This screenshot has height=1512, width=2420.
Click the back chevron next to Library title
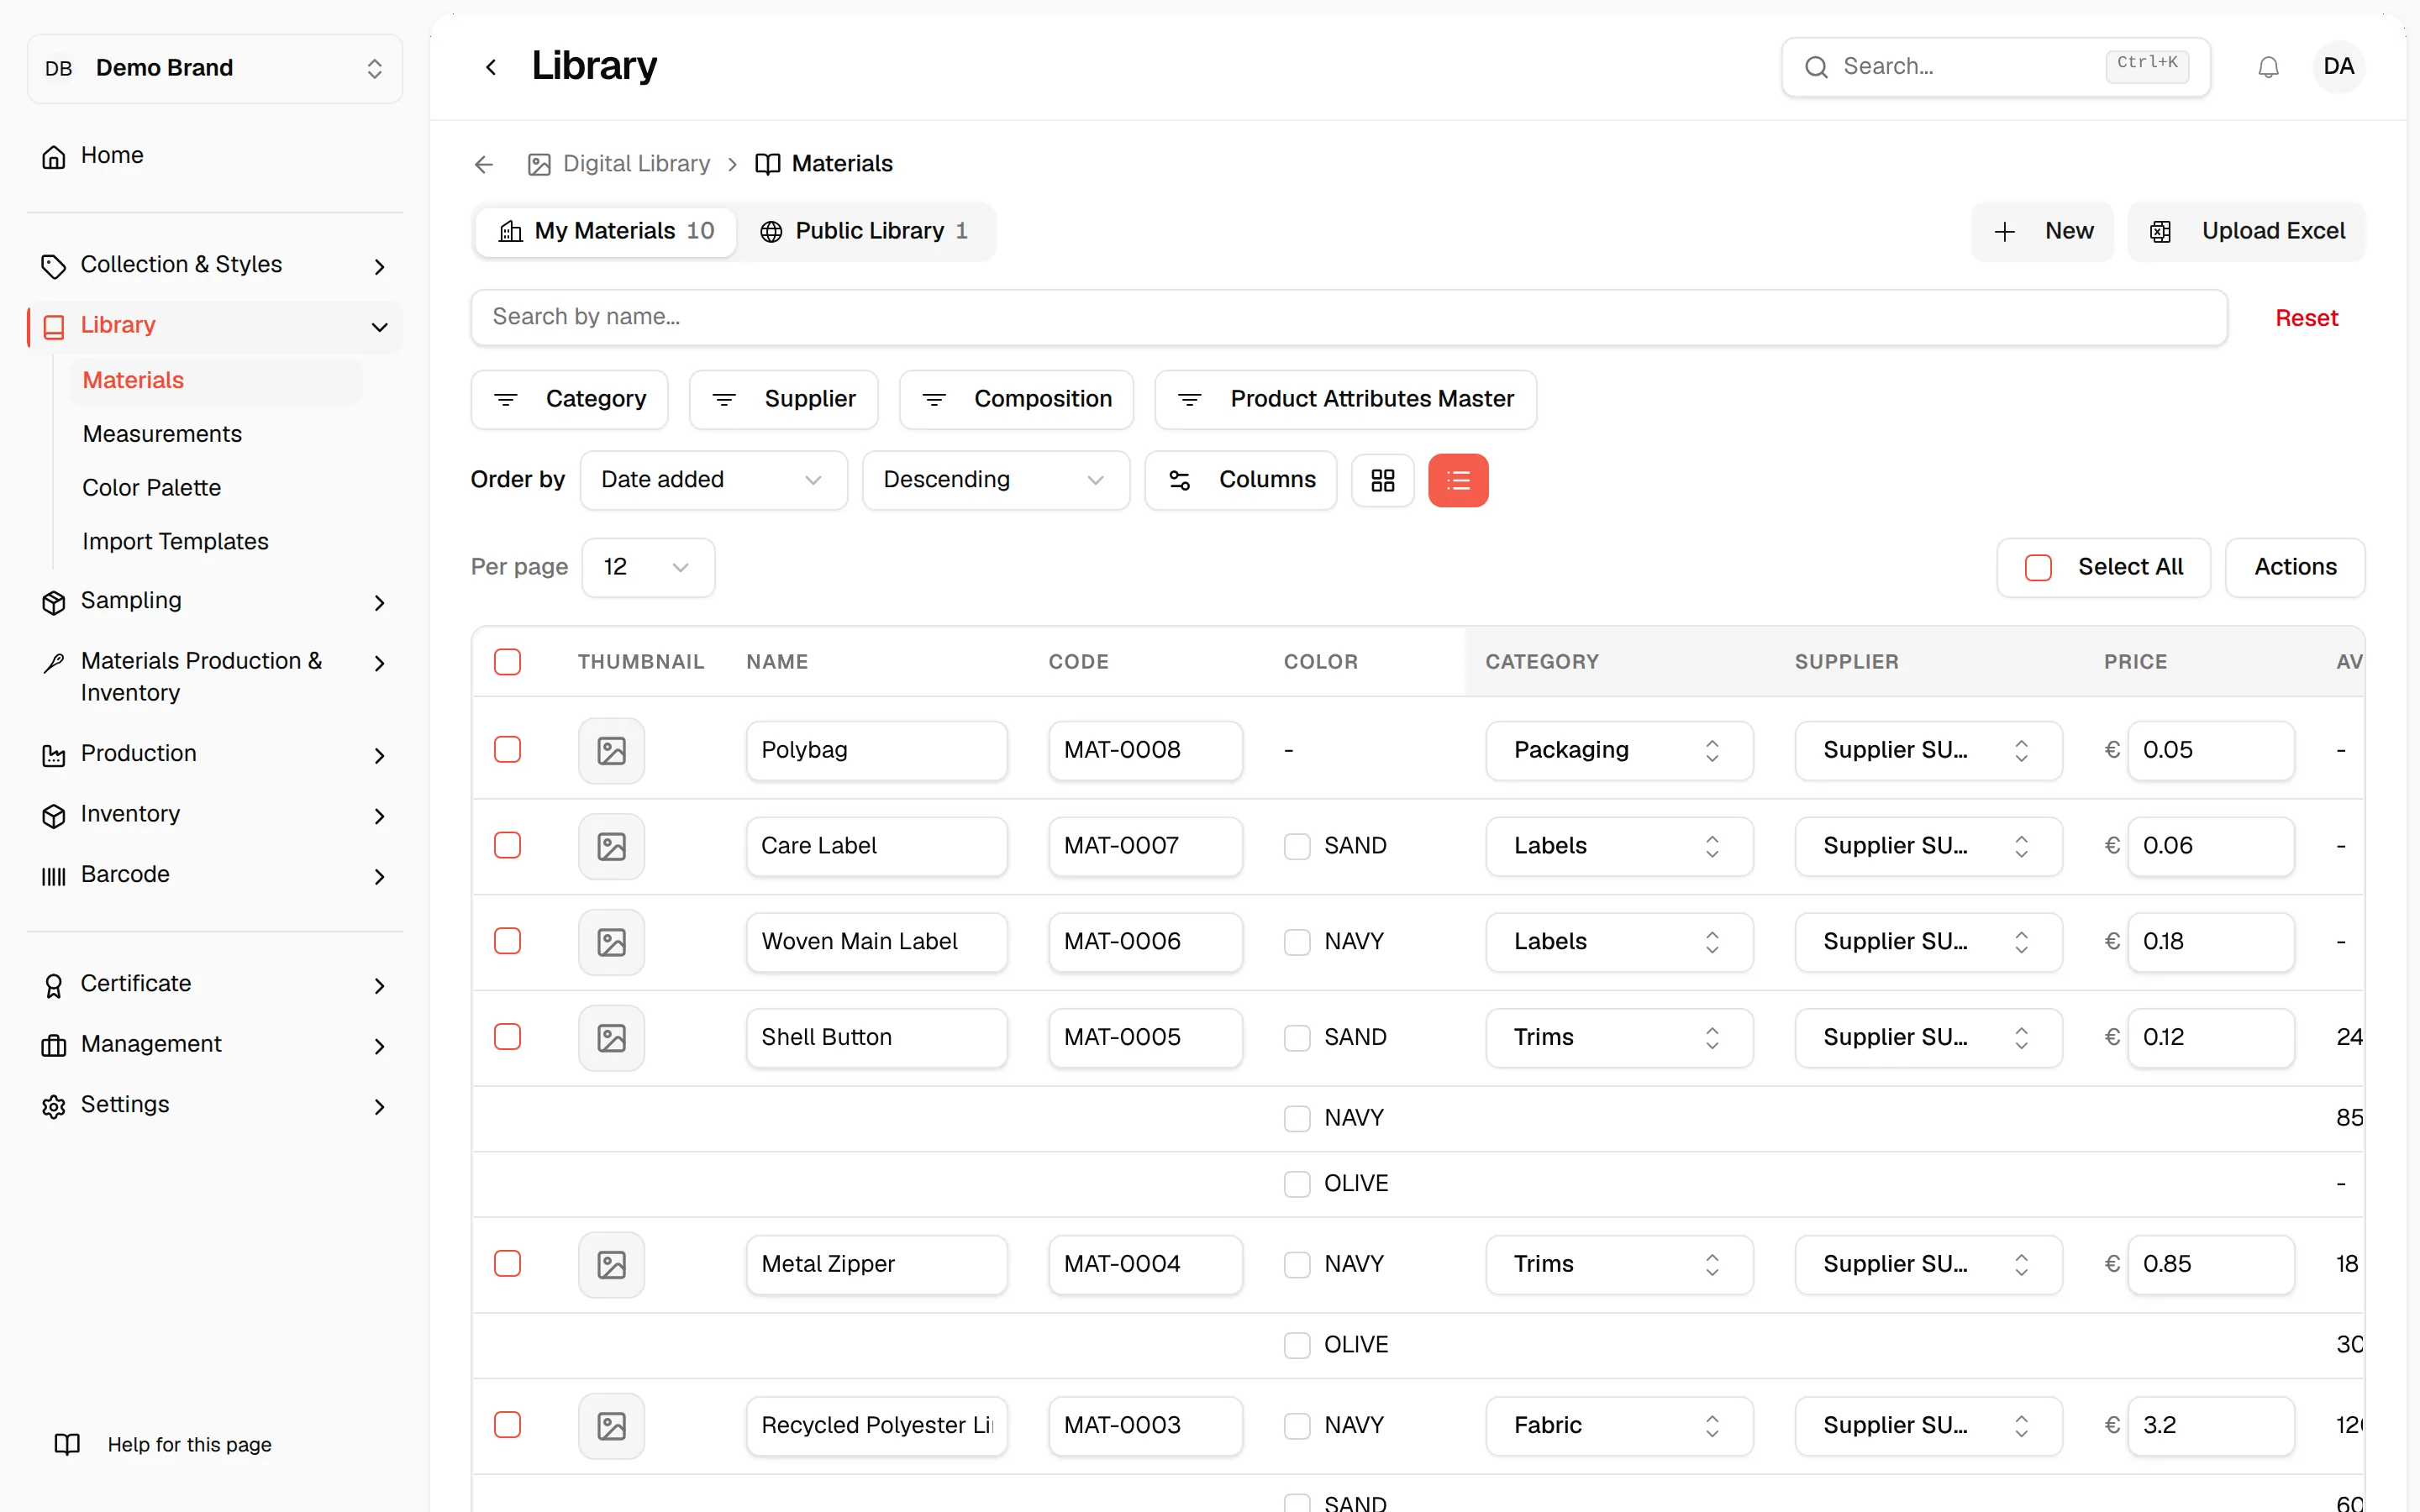(491, 67)
